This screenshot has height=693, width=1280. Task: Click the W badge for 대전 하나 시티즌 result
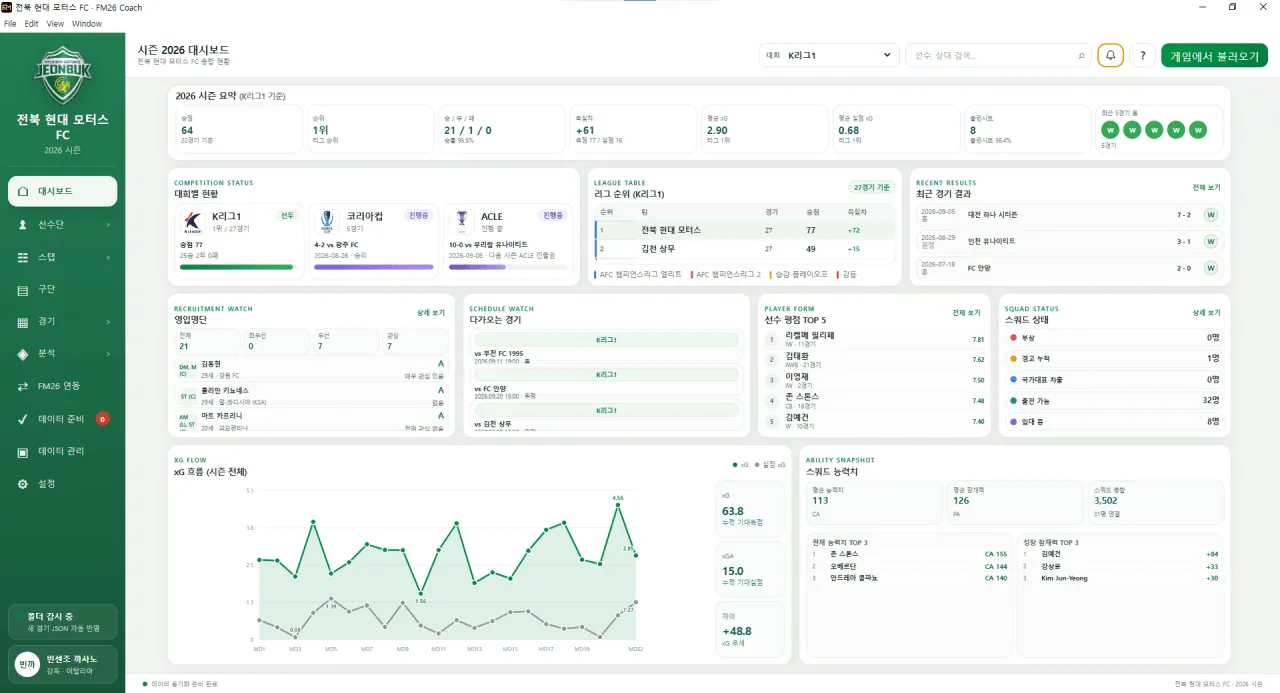pyautogui.click(x=1211, y=215)
